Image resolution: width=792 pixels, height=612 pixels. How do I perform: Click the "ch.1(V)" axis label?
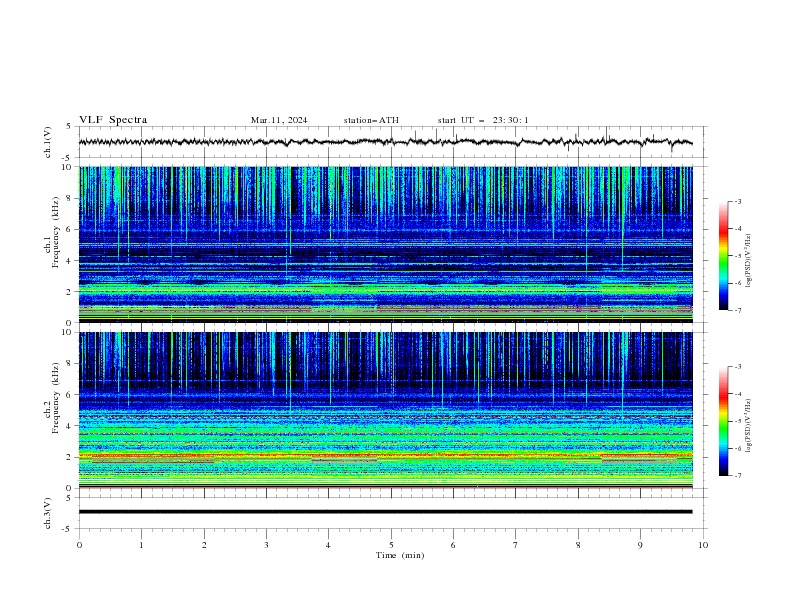point(48,142)
